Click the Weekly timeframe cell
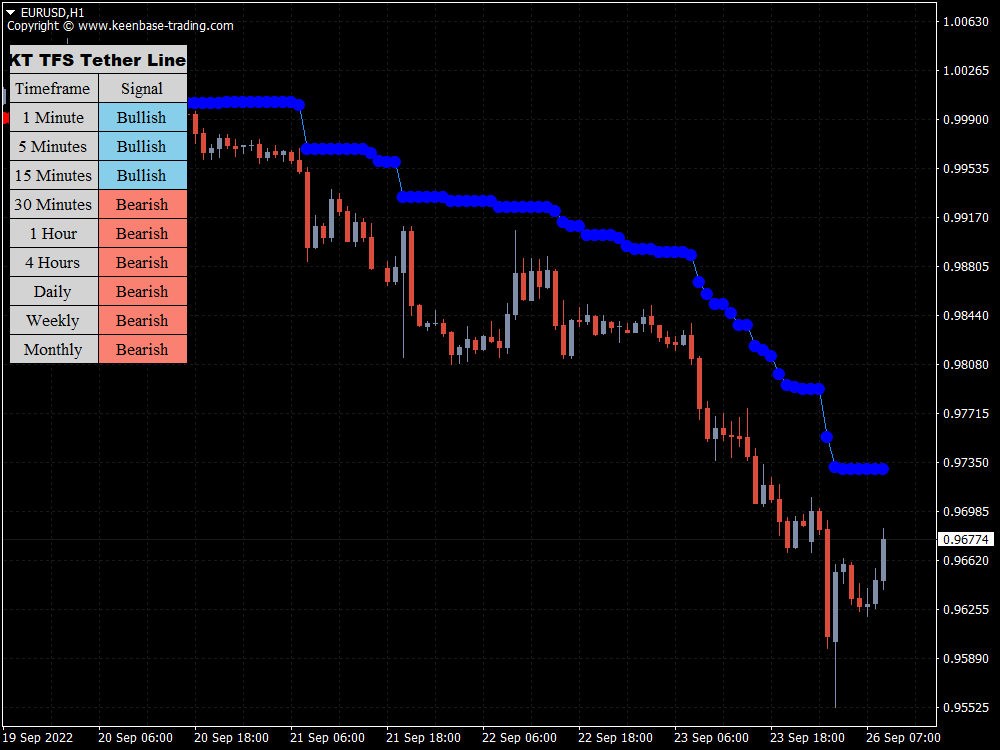 click(x=54, y=321)
